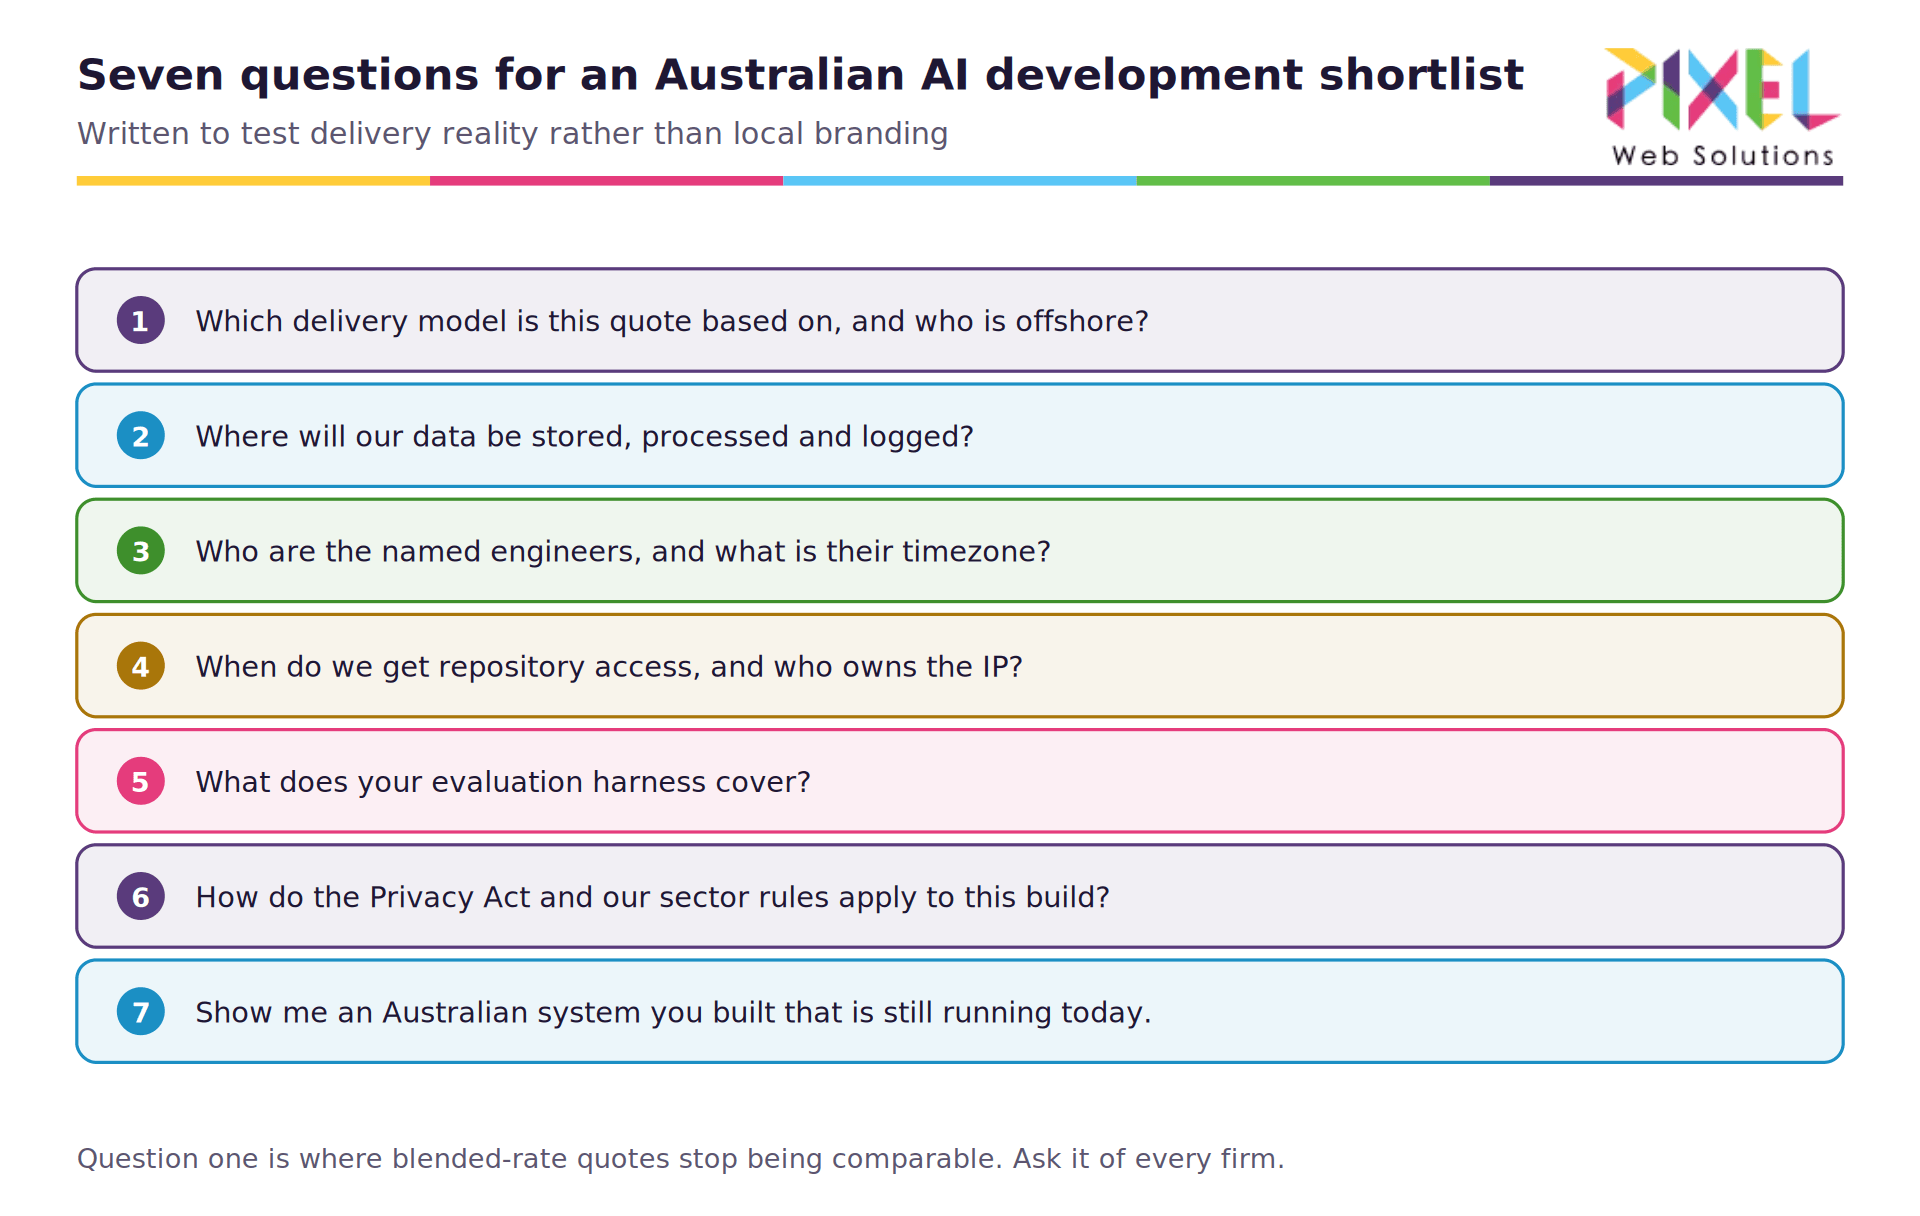Click the pink number 5 badge

[141, 781]
